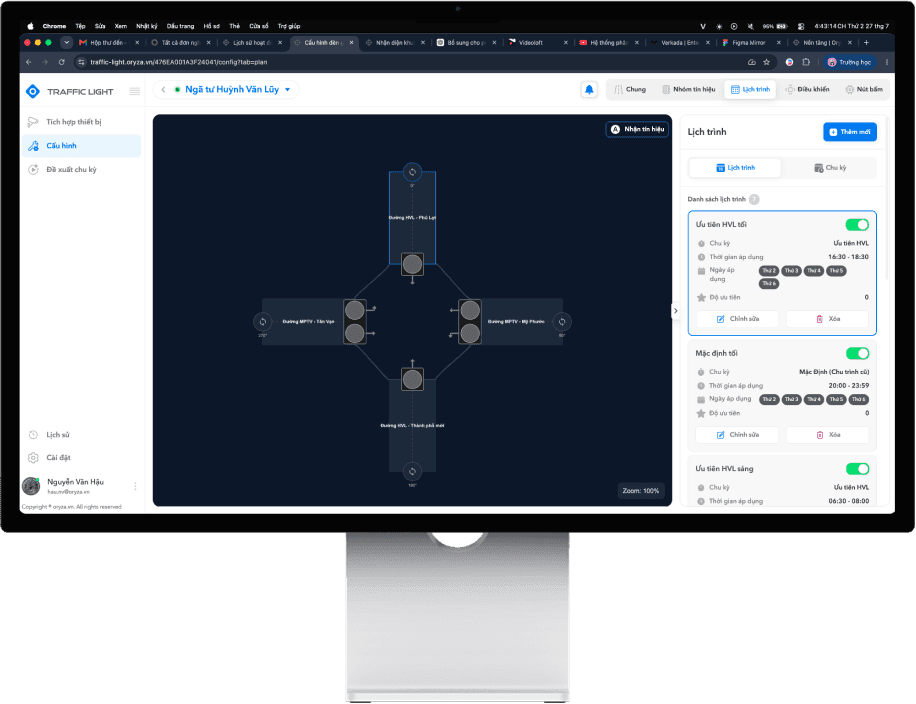This screenshot has height=704, width=916.
Task: Go back with the left chevron beside intersection name
Action: (x=163, y=89)
